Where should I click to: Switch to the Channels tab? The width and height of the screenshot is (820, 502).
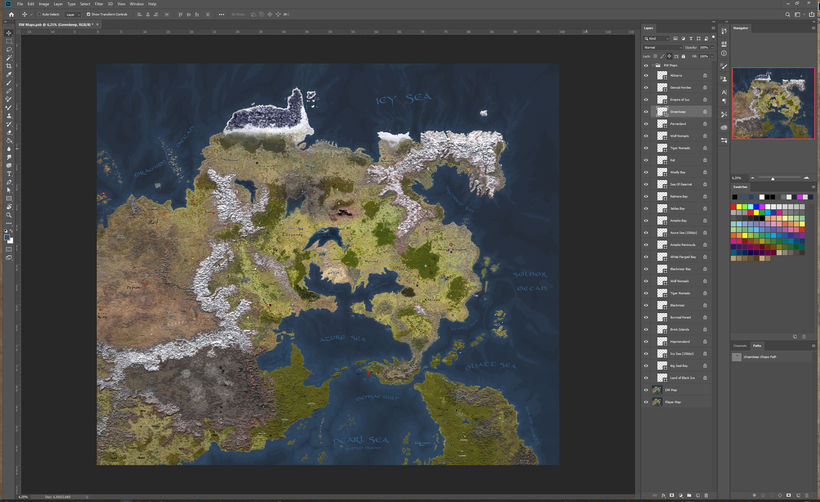coord(741,345)
